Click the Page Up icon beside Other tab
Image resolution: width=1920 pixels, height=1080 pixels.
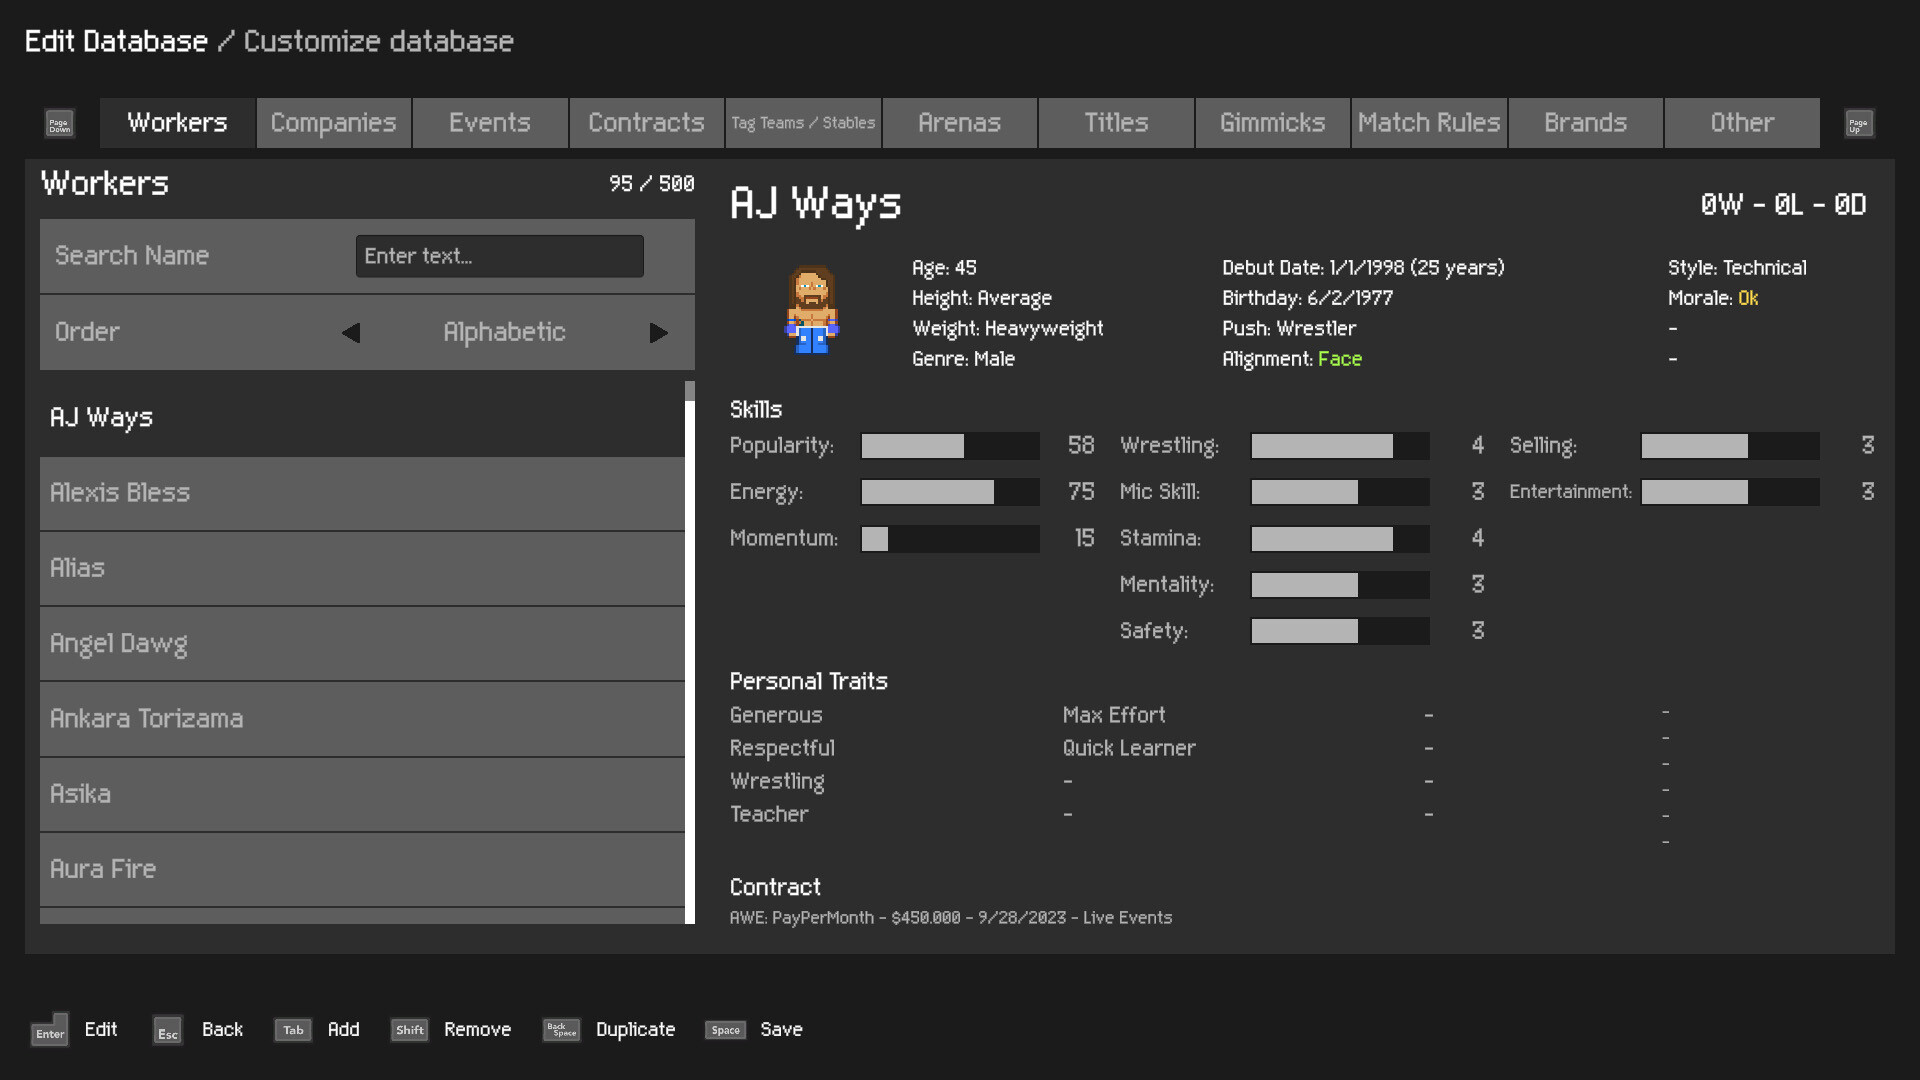(1858, 123)
